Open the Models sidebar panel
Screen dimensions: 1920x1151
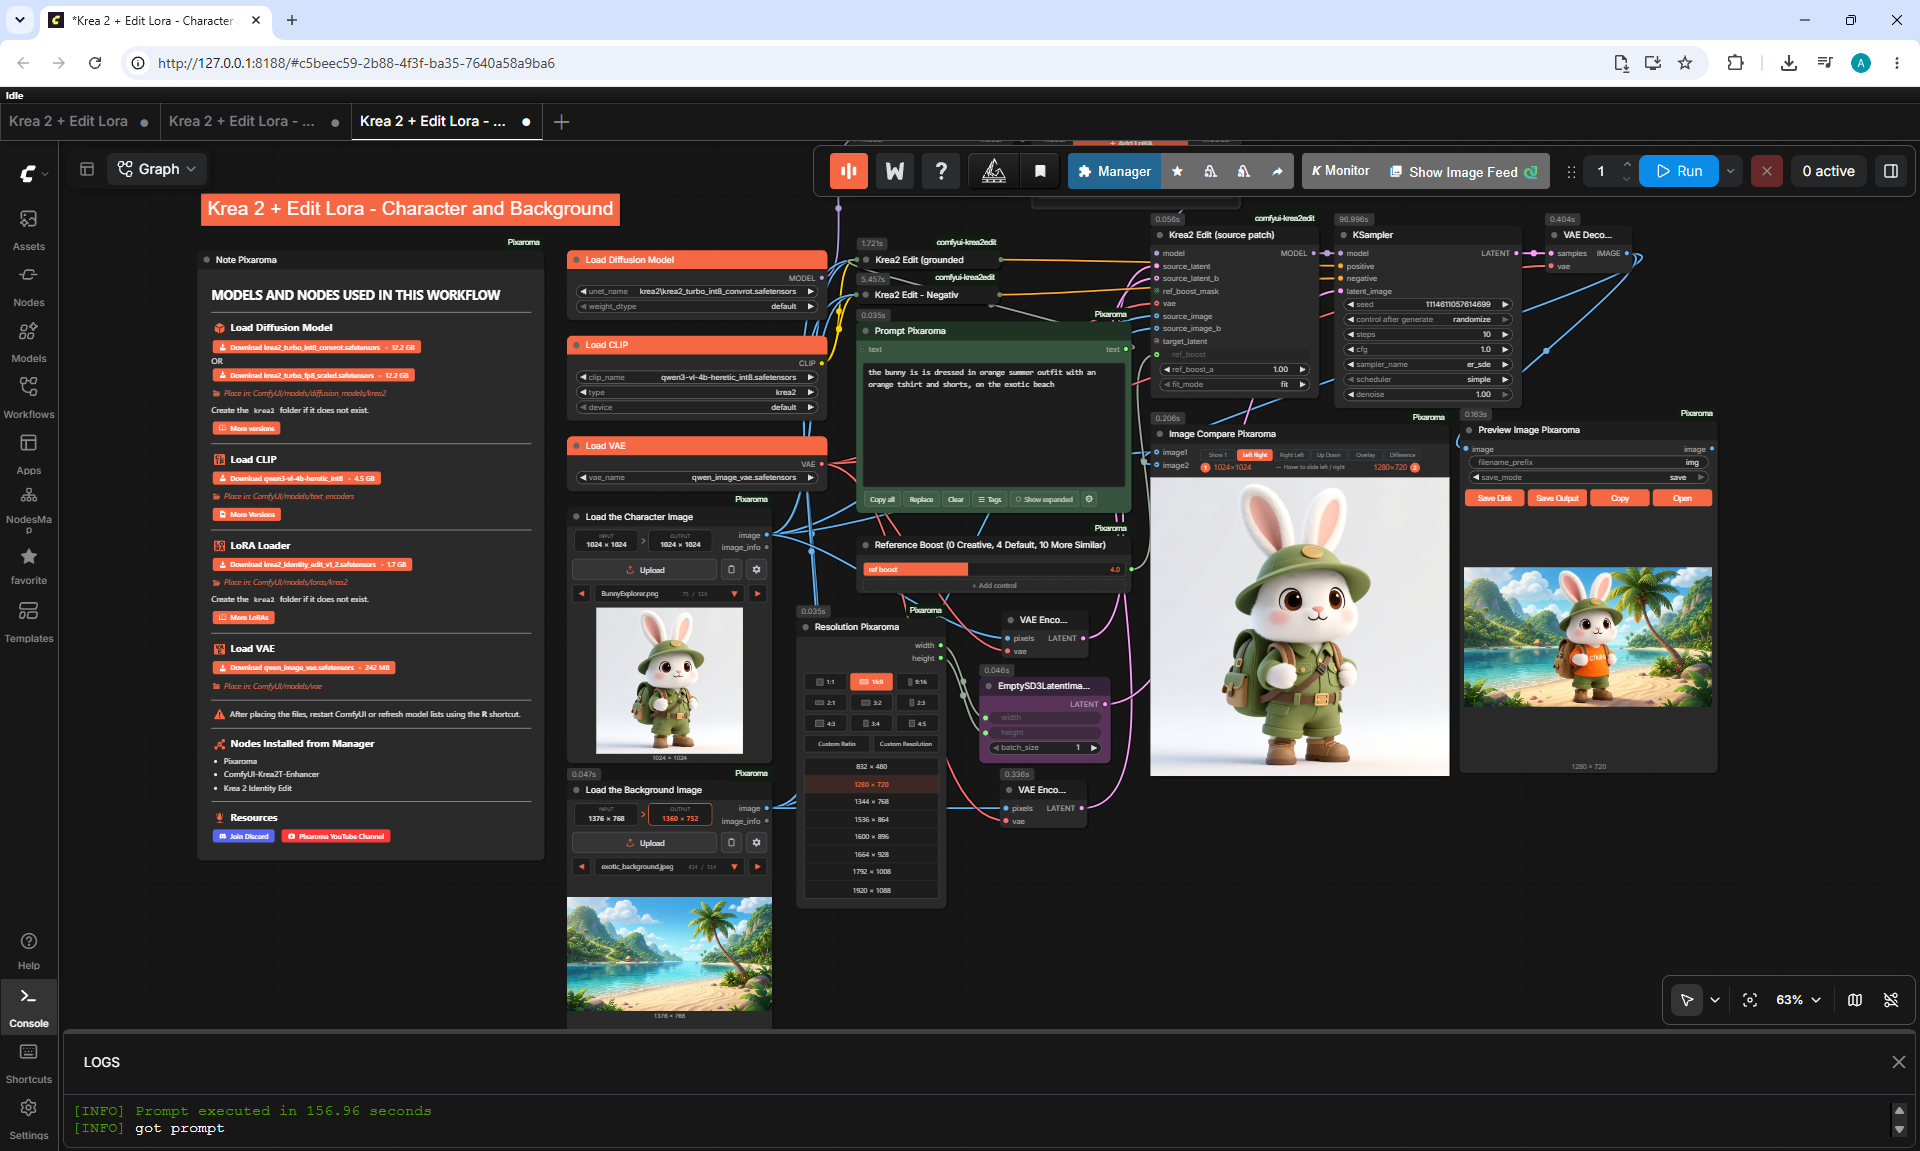tap(29, 341)
